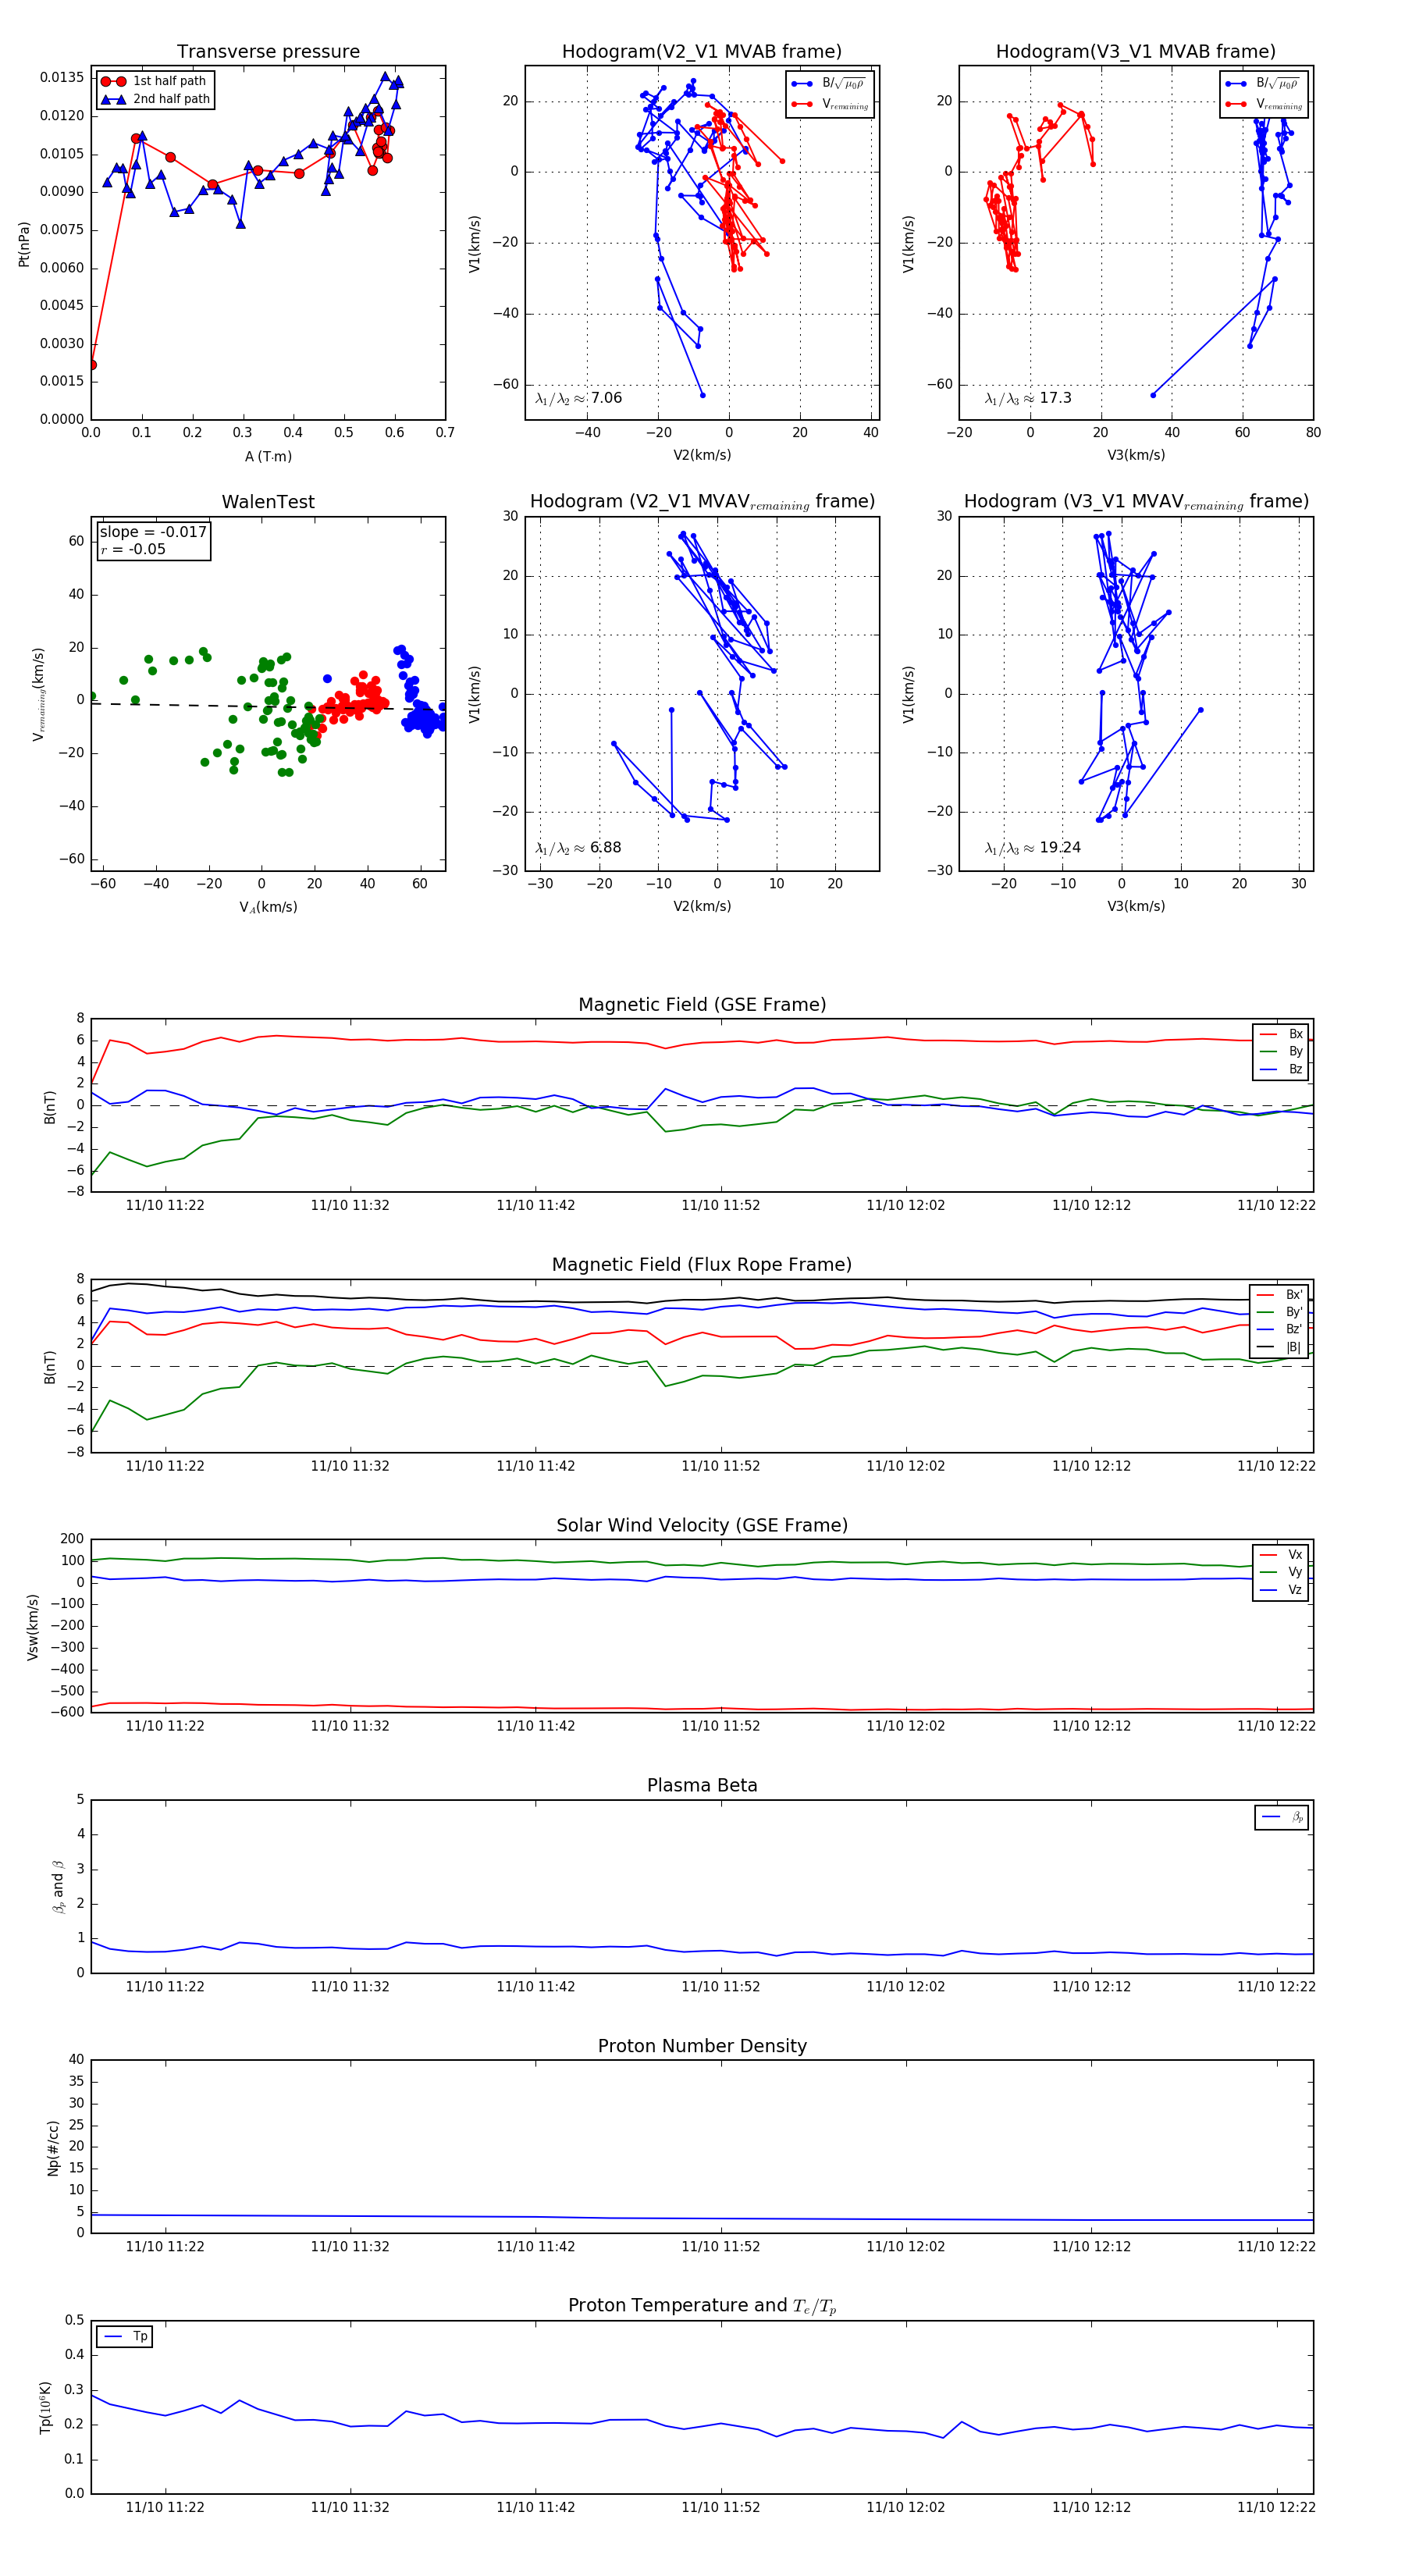This screenshot has height=2576, width=1405.
Task: Click the "Plasma Beta" plot title
Action: click(x=702, y=1786)
